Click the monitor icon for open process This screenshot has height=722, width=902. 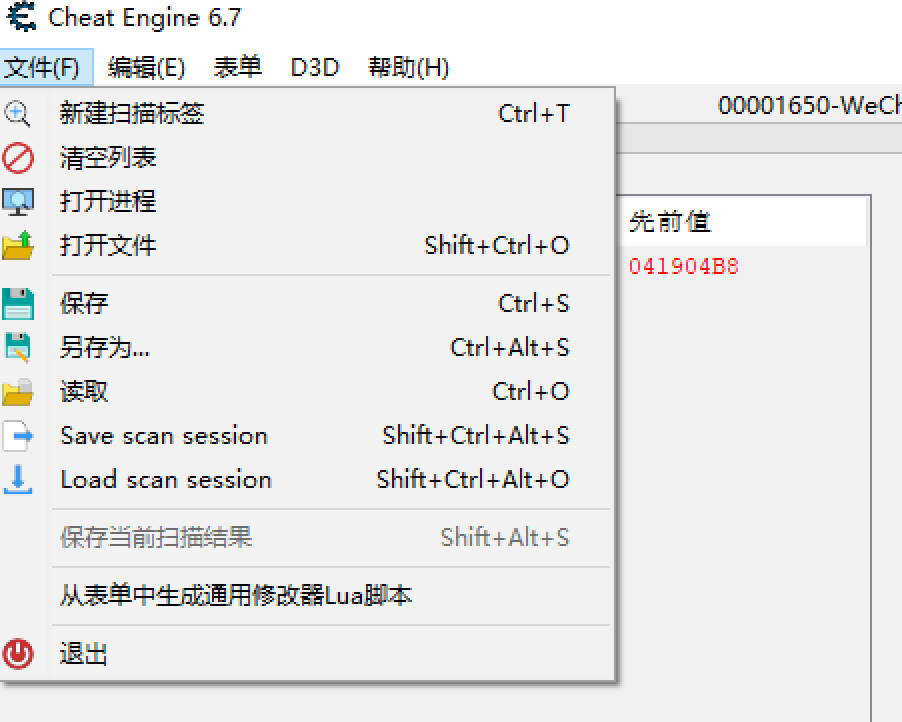[x=18, y=202]
